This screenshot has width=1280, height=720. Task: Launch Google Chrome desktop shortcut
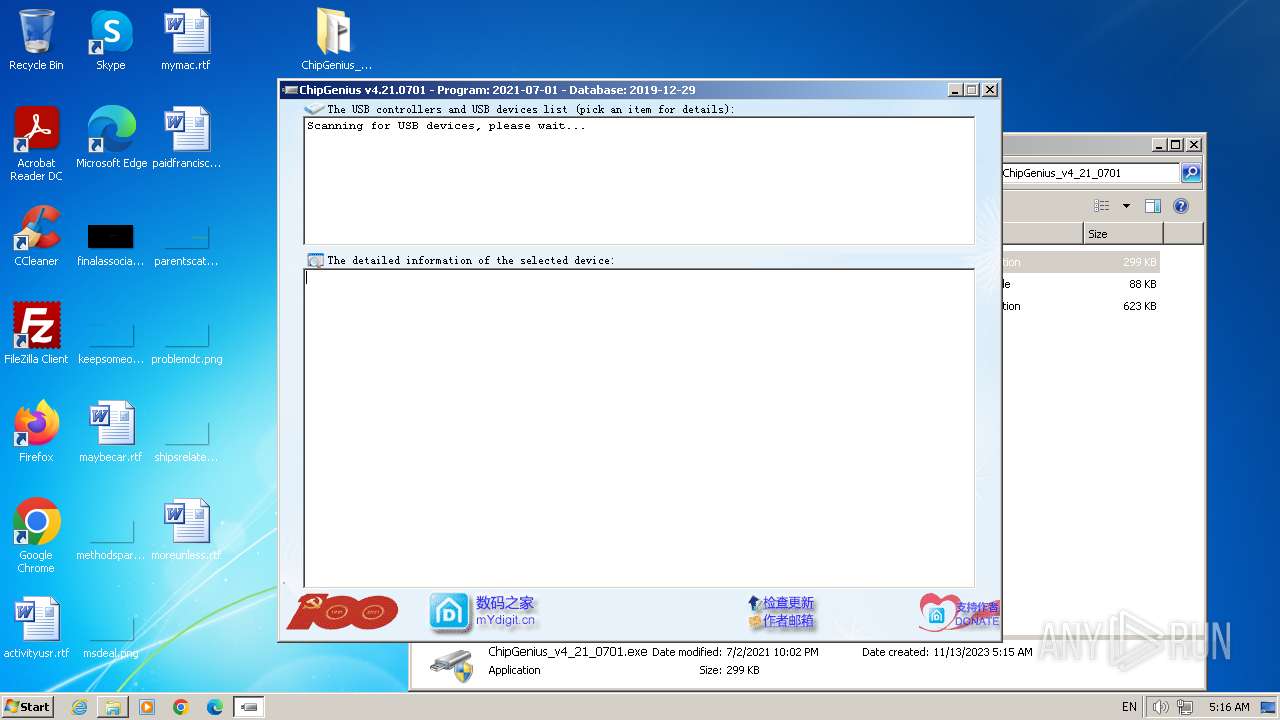pos(36,536)
